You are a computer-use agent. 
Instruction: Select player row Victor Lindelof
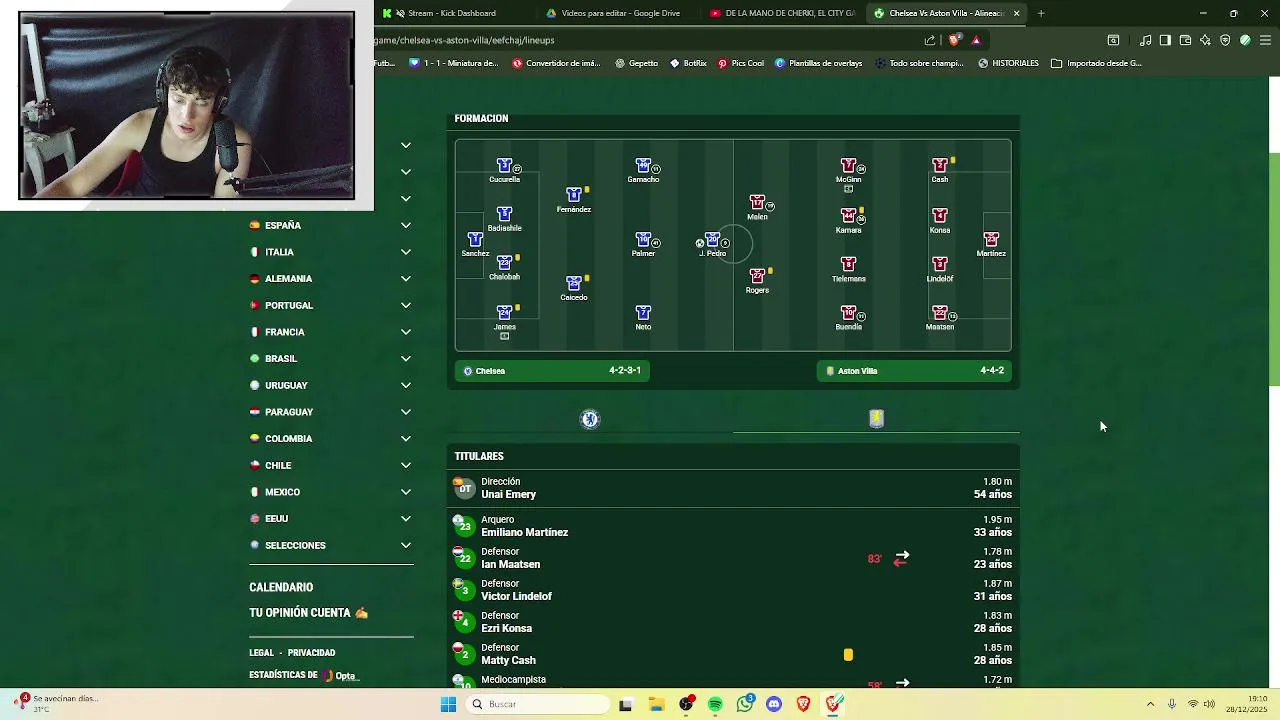point(733,590)
